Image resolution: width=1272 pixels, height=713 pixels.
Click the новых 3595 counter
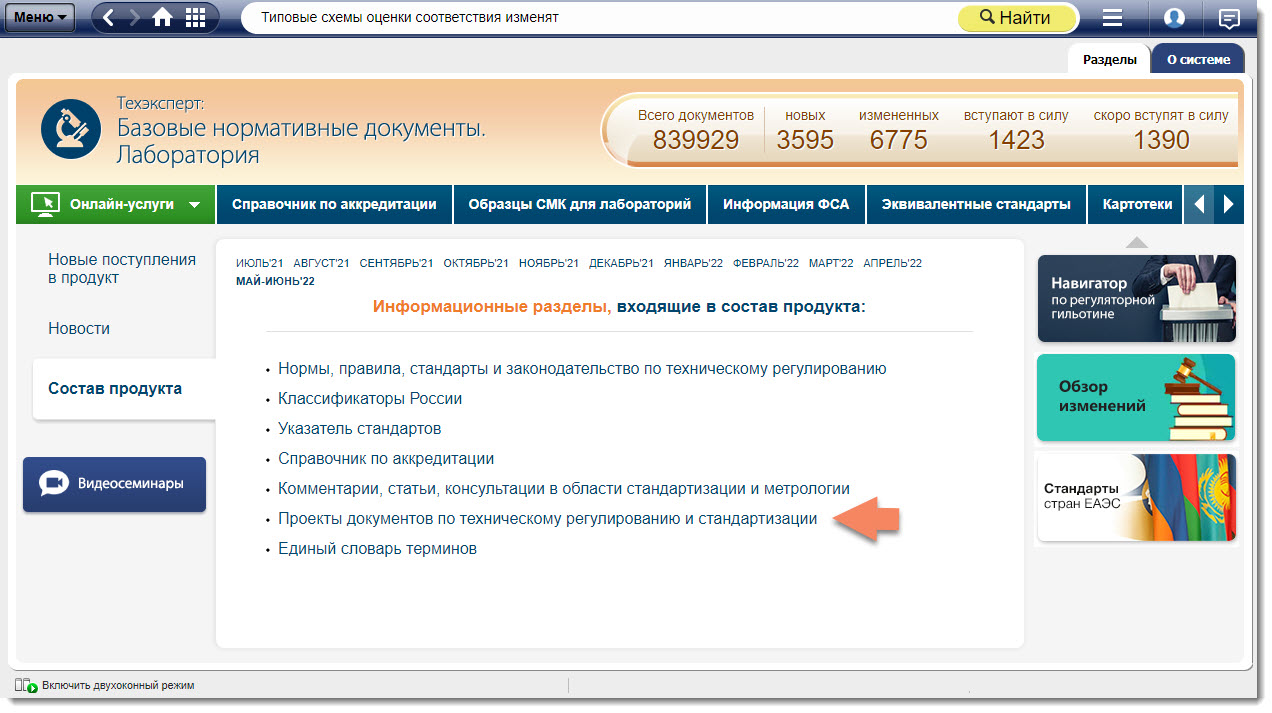pos(805,130)
